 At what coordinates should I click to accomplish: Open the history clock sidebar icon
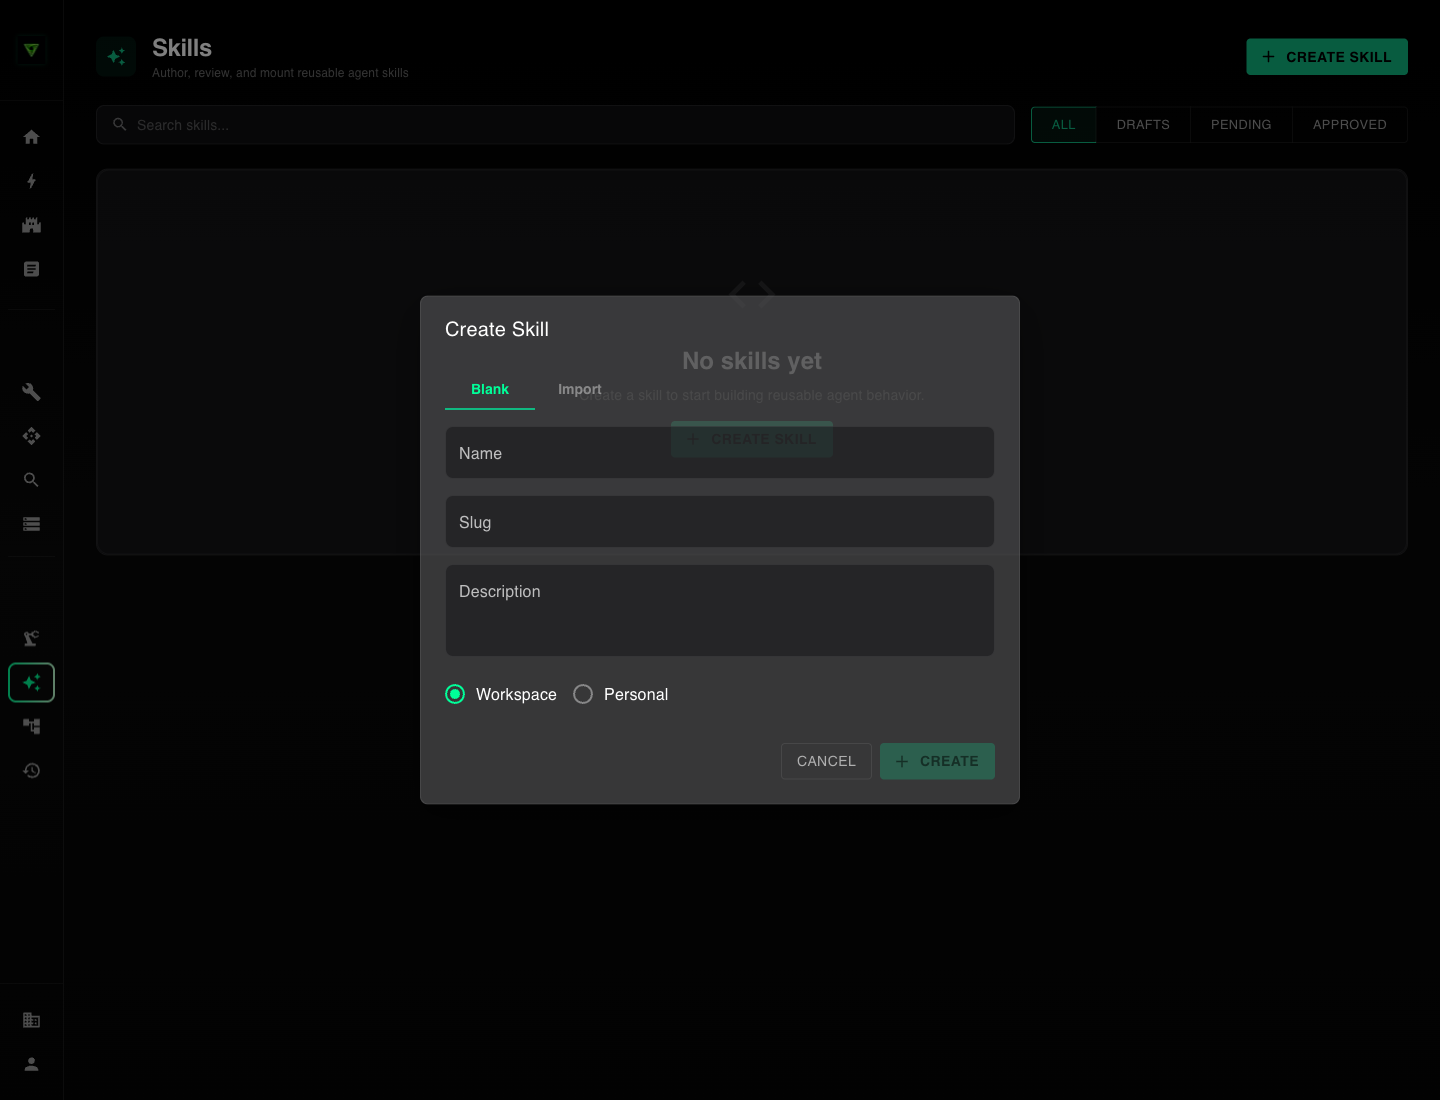click(31, 770)
